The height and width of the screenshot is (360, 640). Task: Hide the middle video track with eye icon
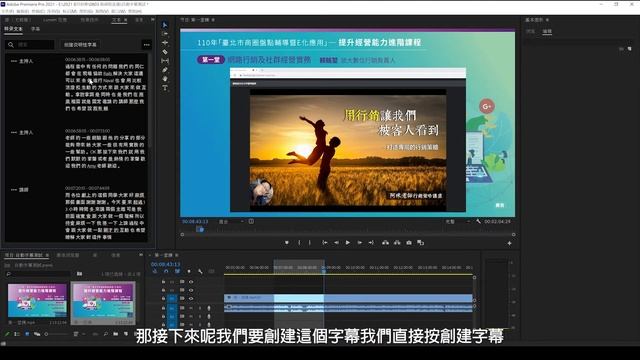tap(191, 290)
